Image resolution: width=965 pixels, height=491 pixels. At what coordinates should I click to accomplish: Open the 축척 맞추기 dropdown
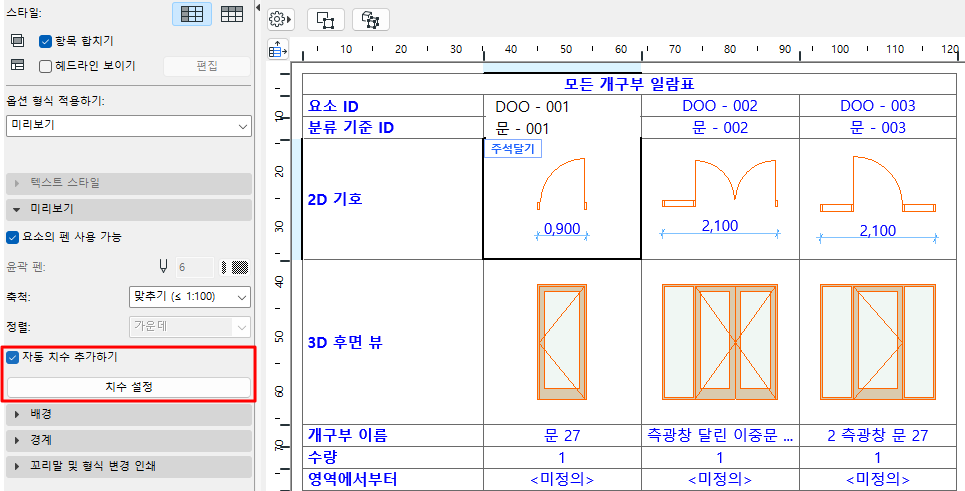[190, 297]
